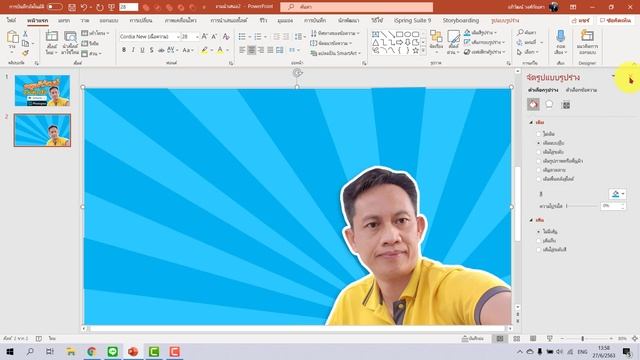Open Designer design ideas
This screenshot has width=640, height=360.
coord(587,42)
